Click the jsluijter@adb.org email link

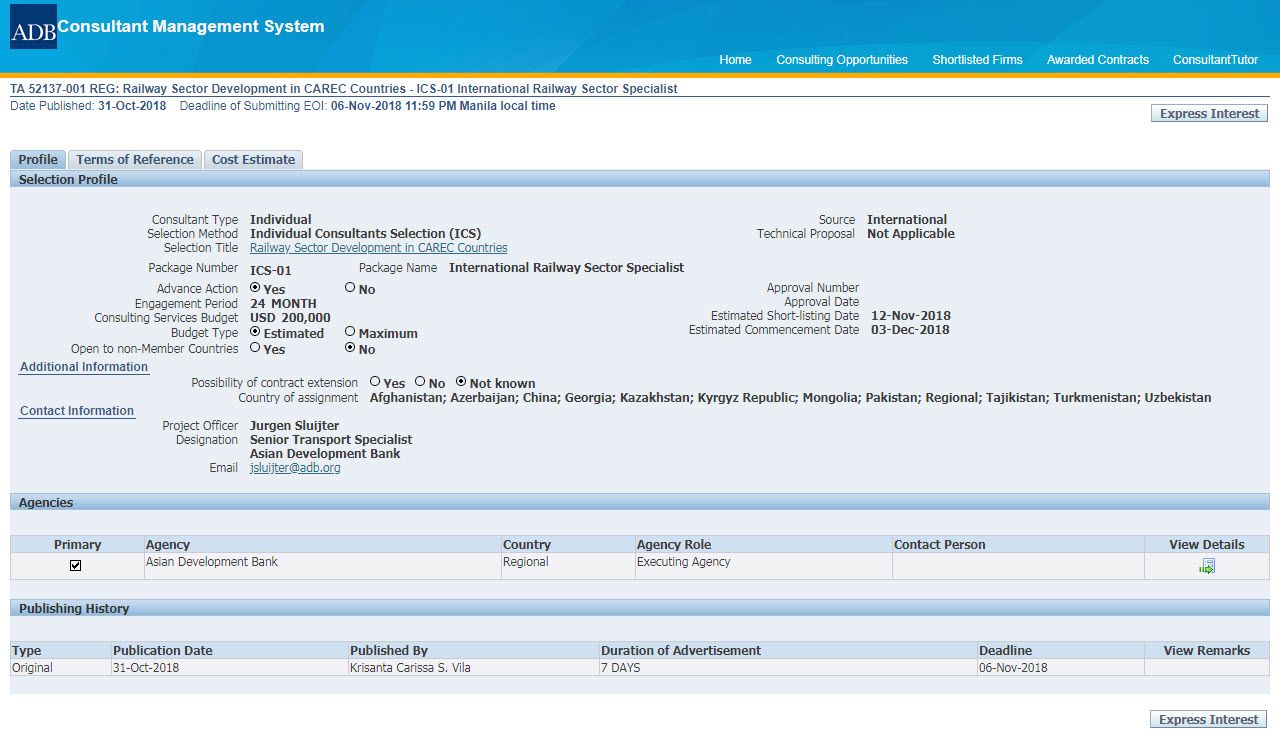295,468
